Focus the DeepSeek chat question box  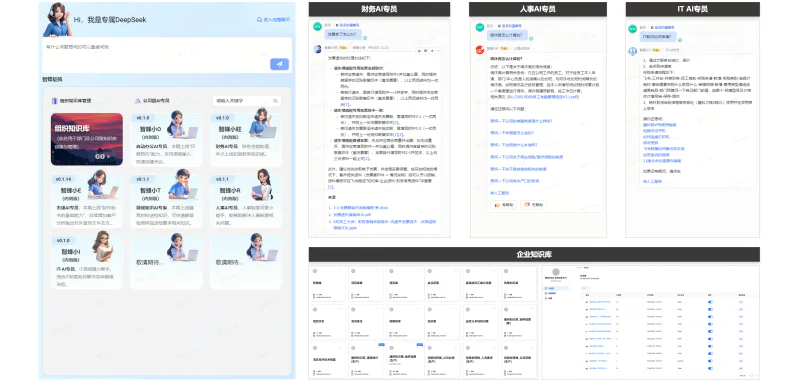tap(167, 55)
